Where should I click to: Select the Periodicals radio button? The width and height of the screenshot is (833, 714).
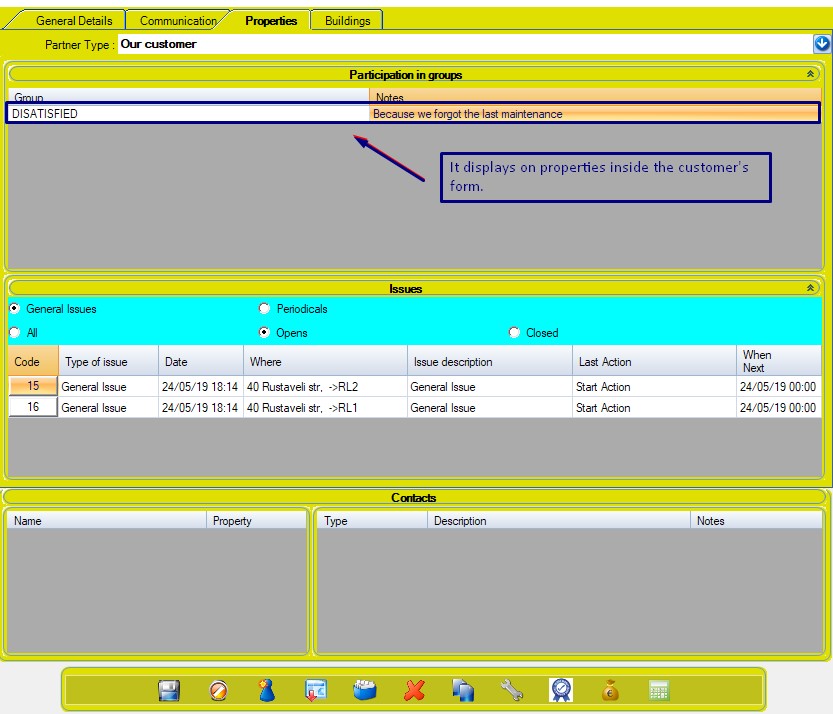(265, 309)
